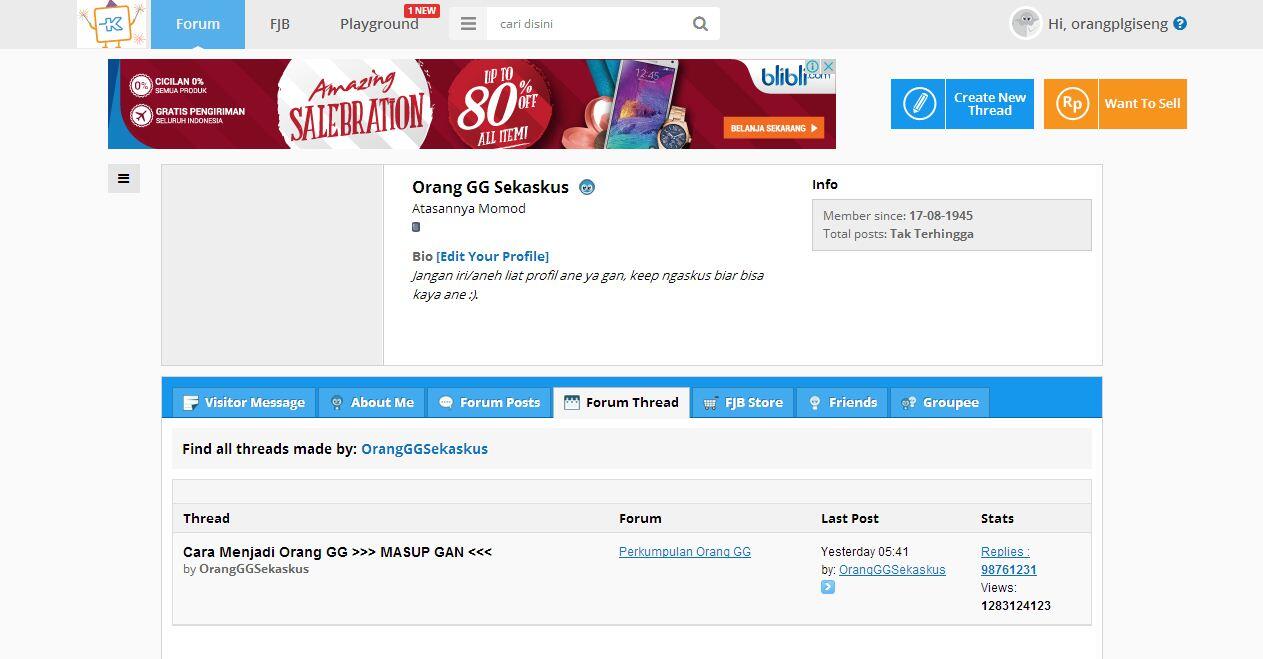Viewport: 1263px width, 659px height.
Task: Click the 'Thread' column header
Action: (x=207, y=518)
